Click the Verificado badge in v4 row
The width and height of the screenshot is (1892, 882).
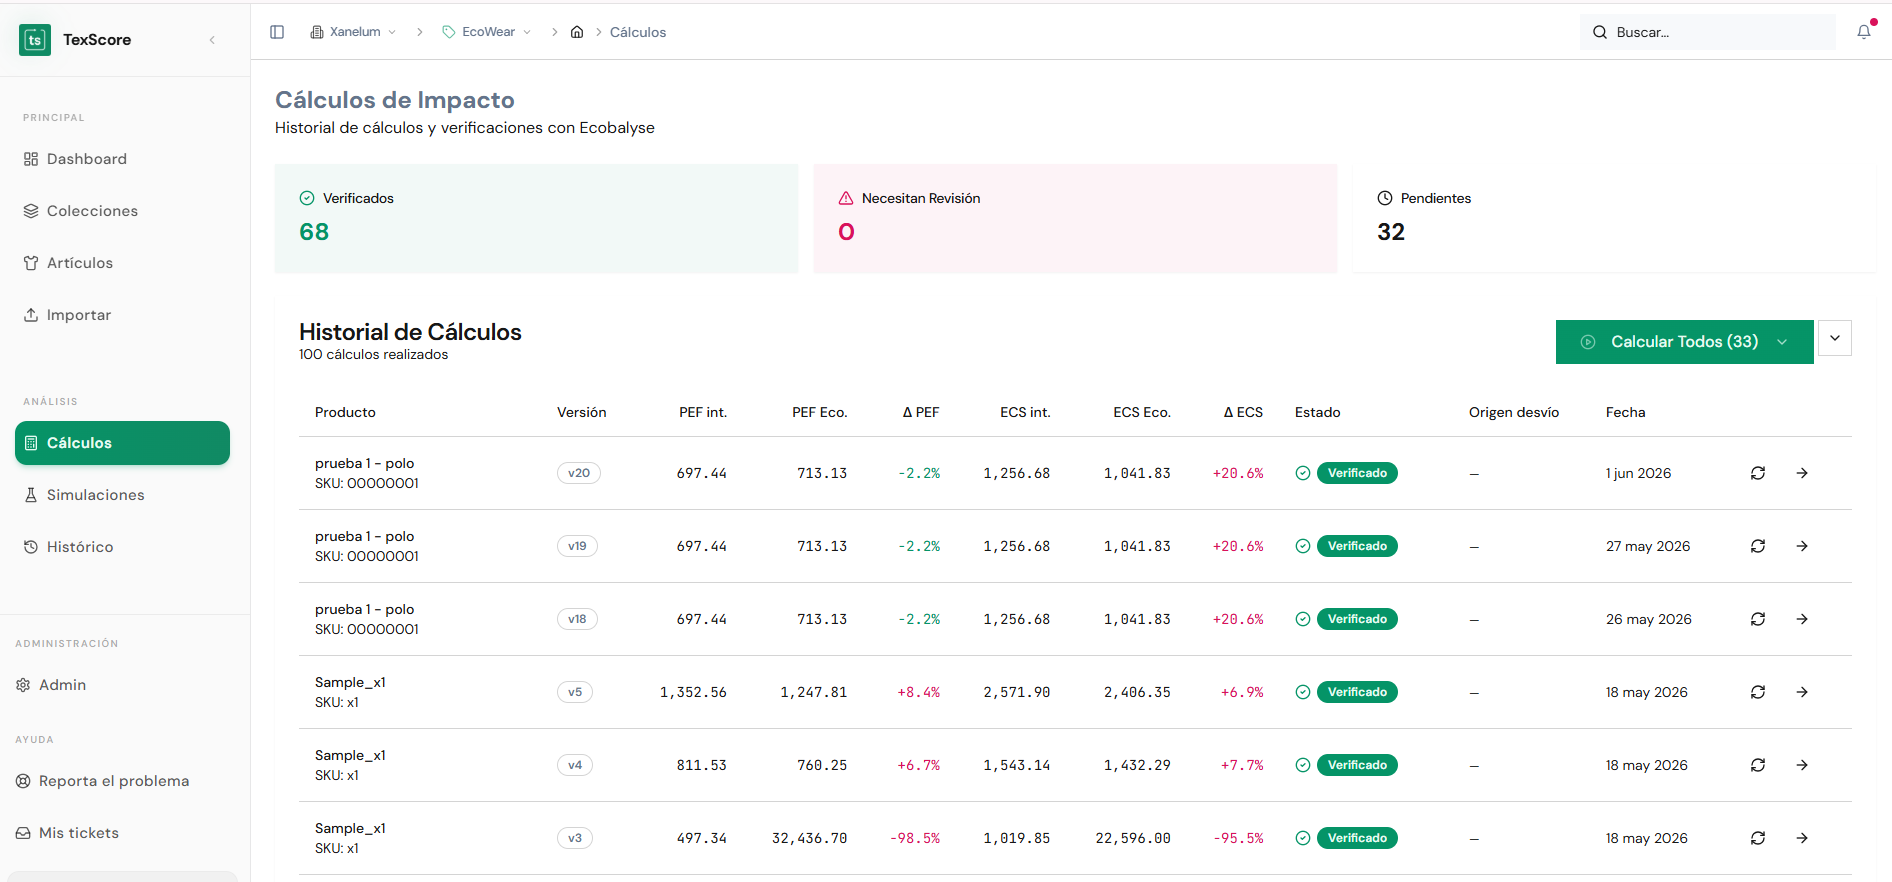pos(1357,765)
